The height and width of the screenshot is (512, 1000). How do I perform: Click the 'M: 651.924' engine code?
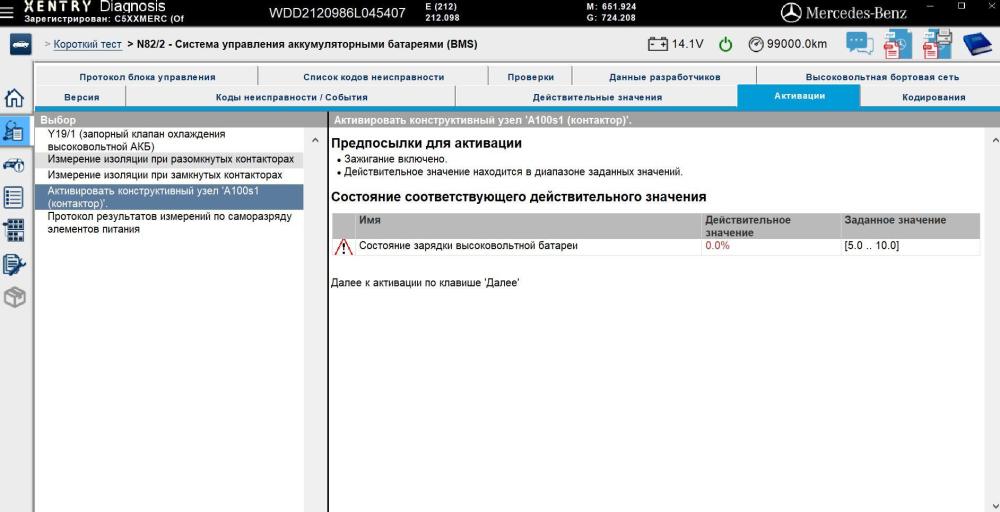click(x=610, y=6)
